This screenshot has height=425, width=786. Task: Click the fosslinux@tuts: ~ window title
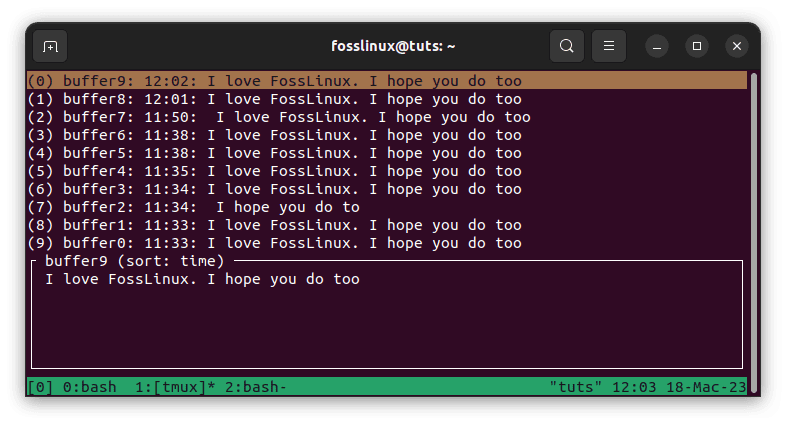(393, 46)
